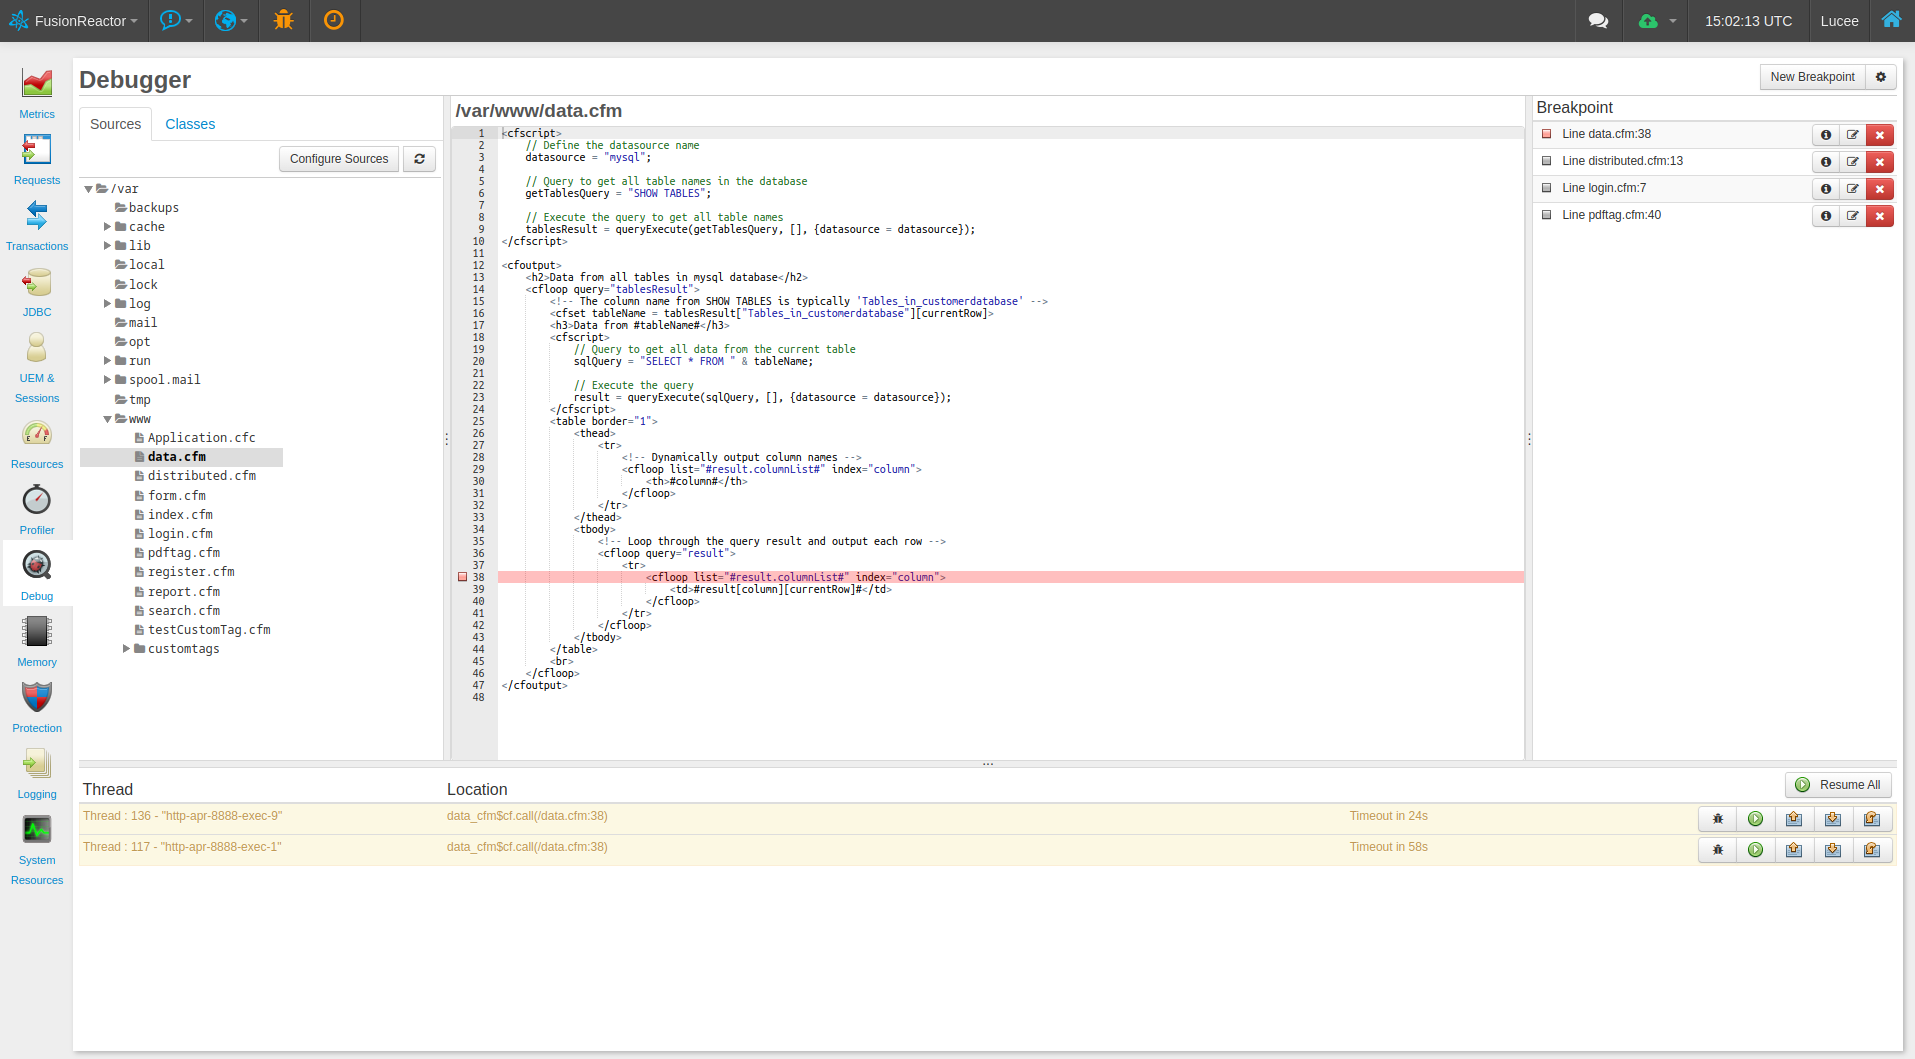Open the Transactions section in the sidebar
1915x1059 pixels.
coord(37,226)
